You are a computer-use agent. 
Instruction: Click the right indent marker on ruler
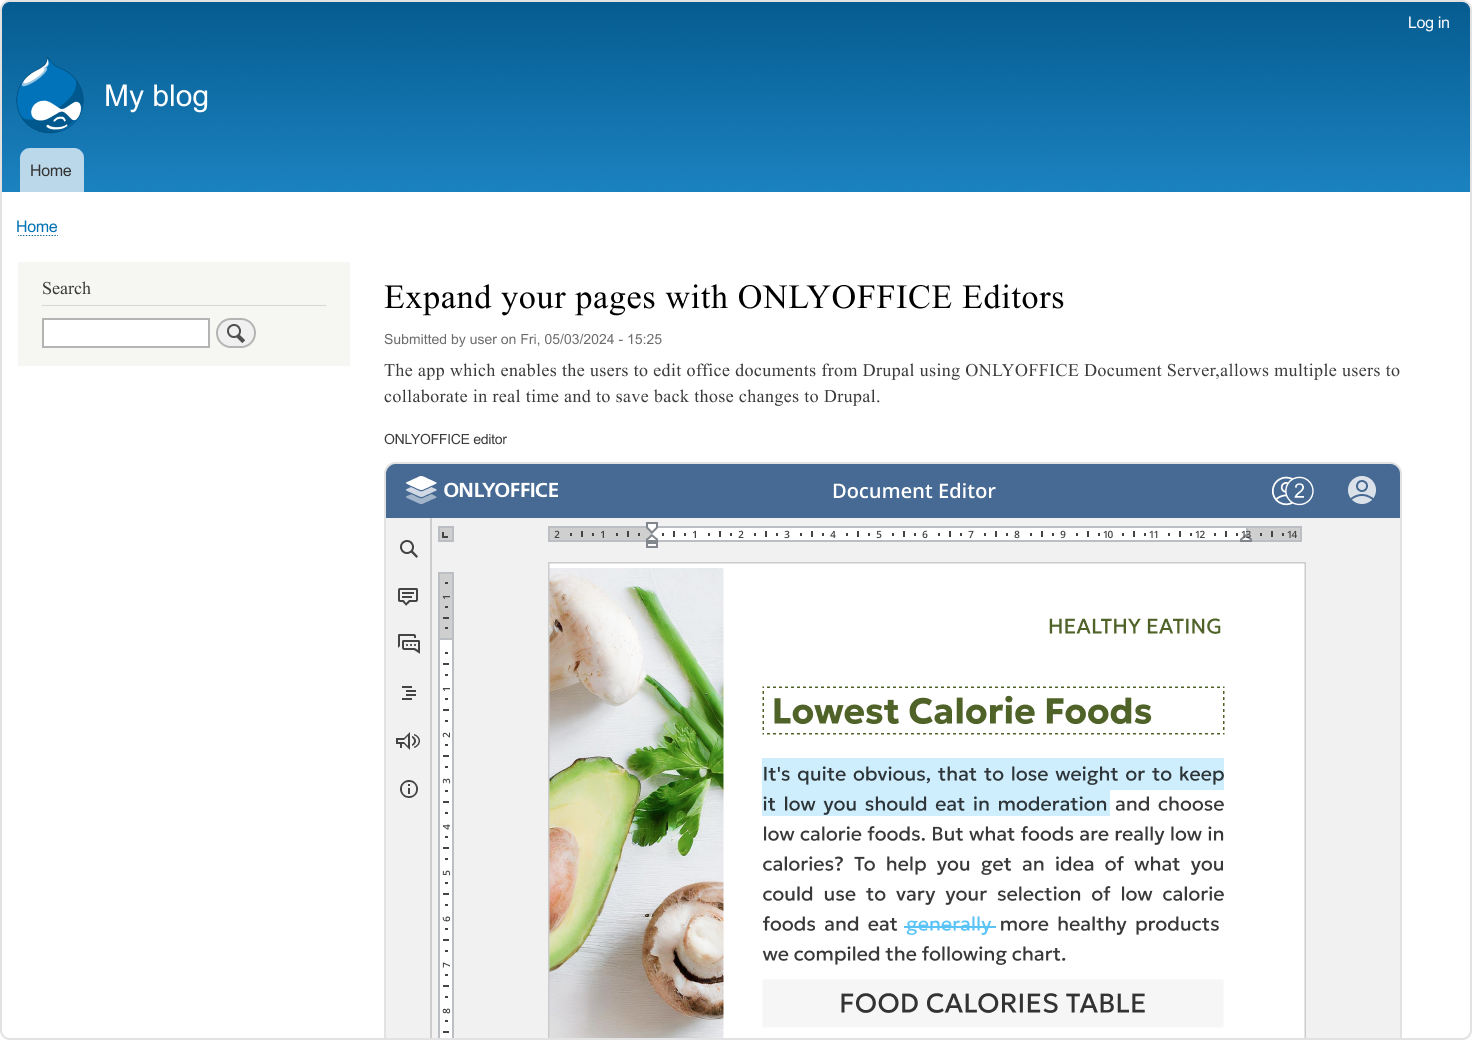click(x=1246, y=538)
